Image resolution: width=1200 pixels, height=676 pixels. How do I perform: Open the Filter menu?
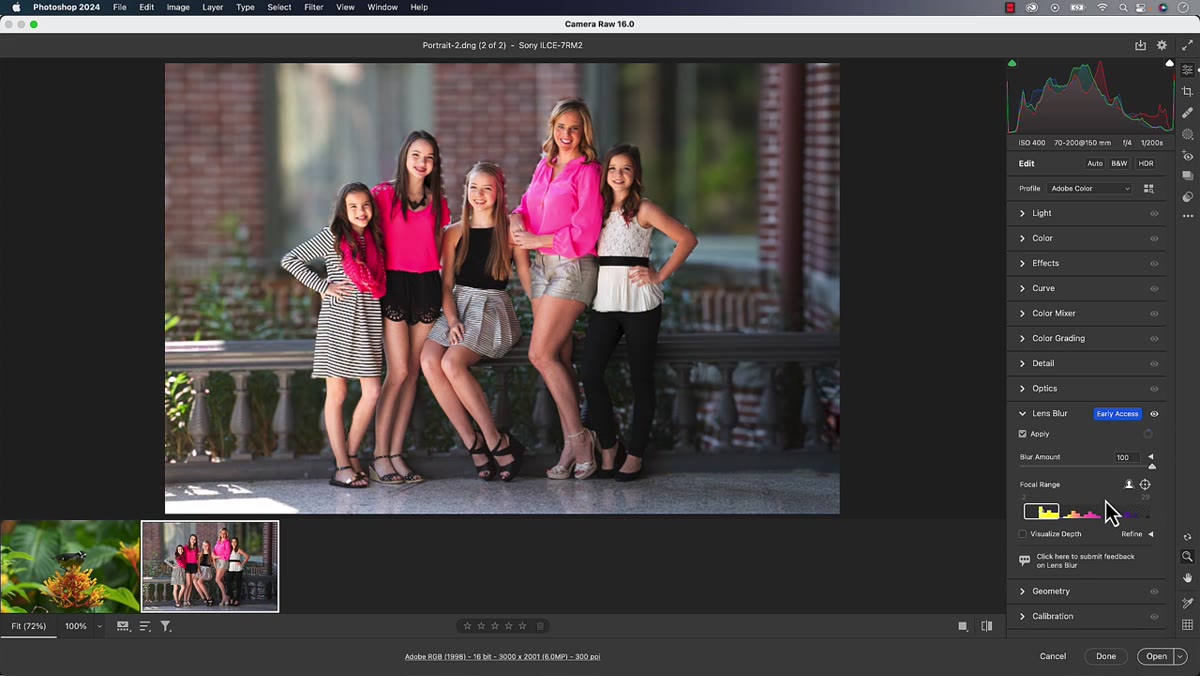point(314,7)
